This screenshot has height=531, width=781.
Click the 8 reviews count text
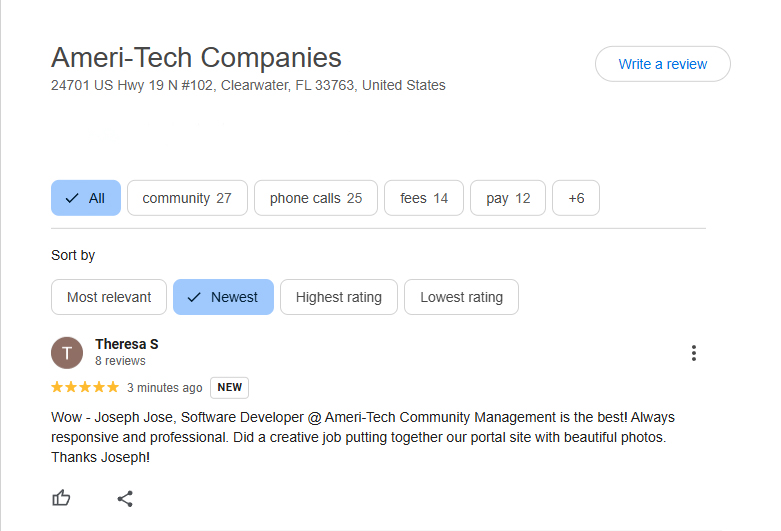120,361
